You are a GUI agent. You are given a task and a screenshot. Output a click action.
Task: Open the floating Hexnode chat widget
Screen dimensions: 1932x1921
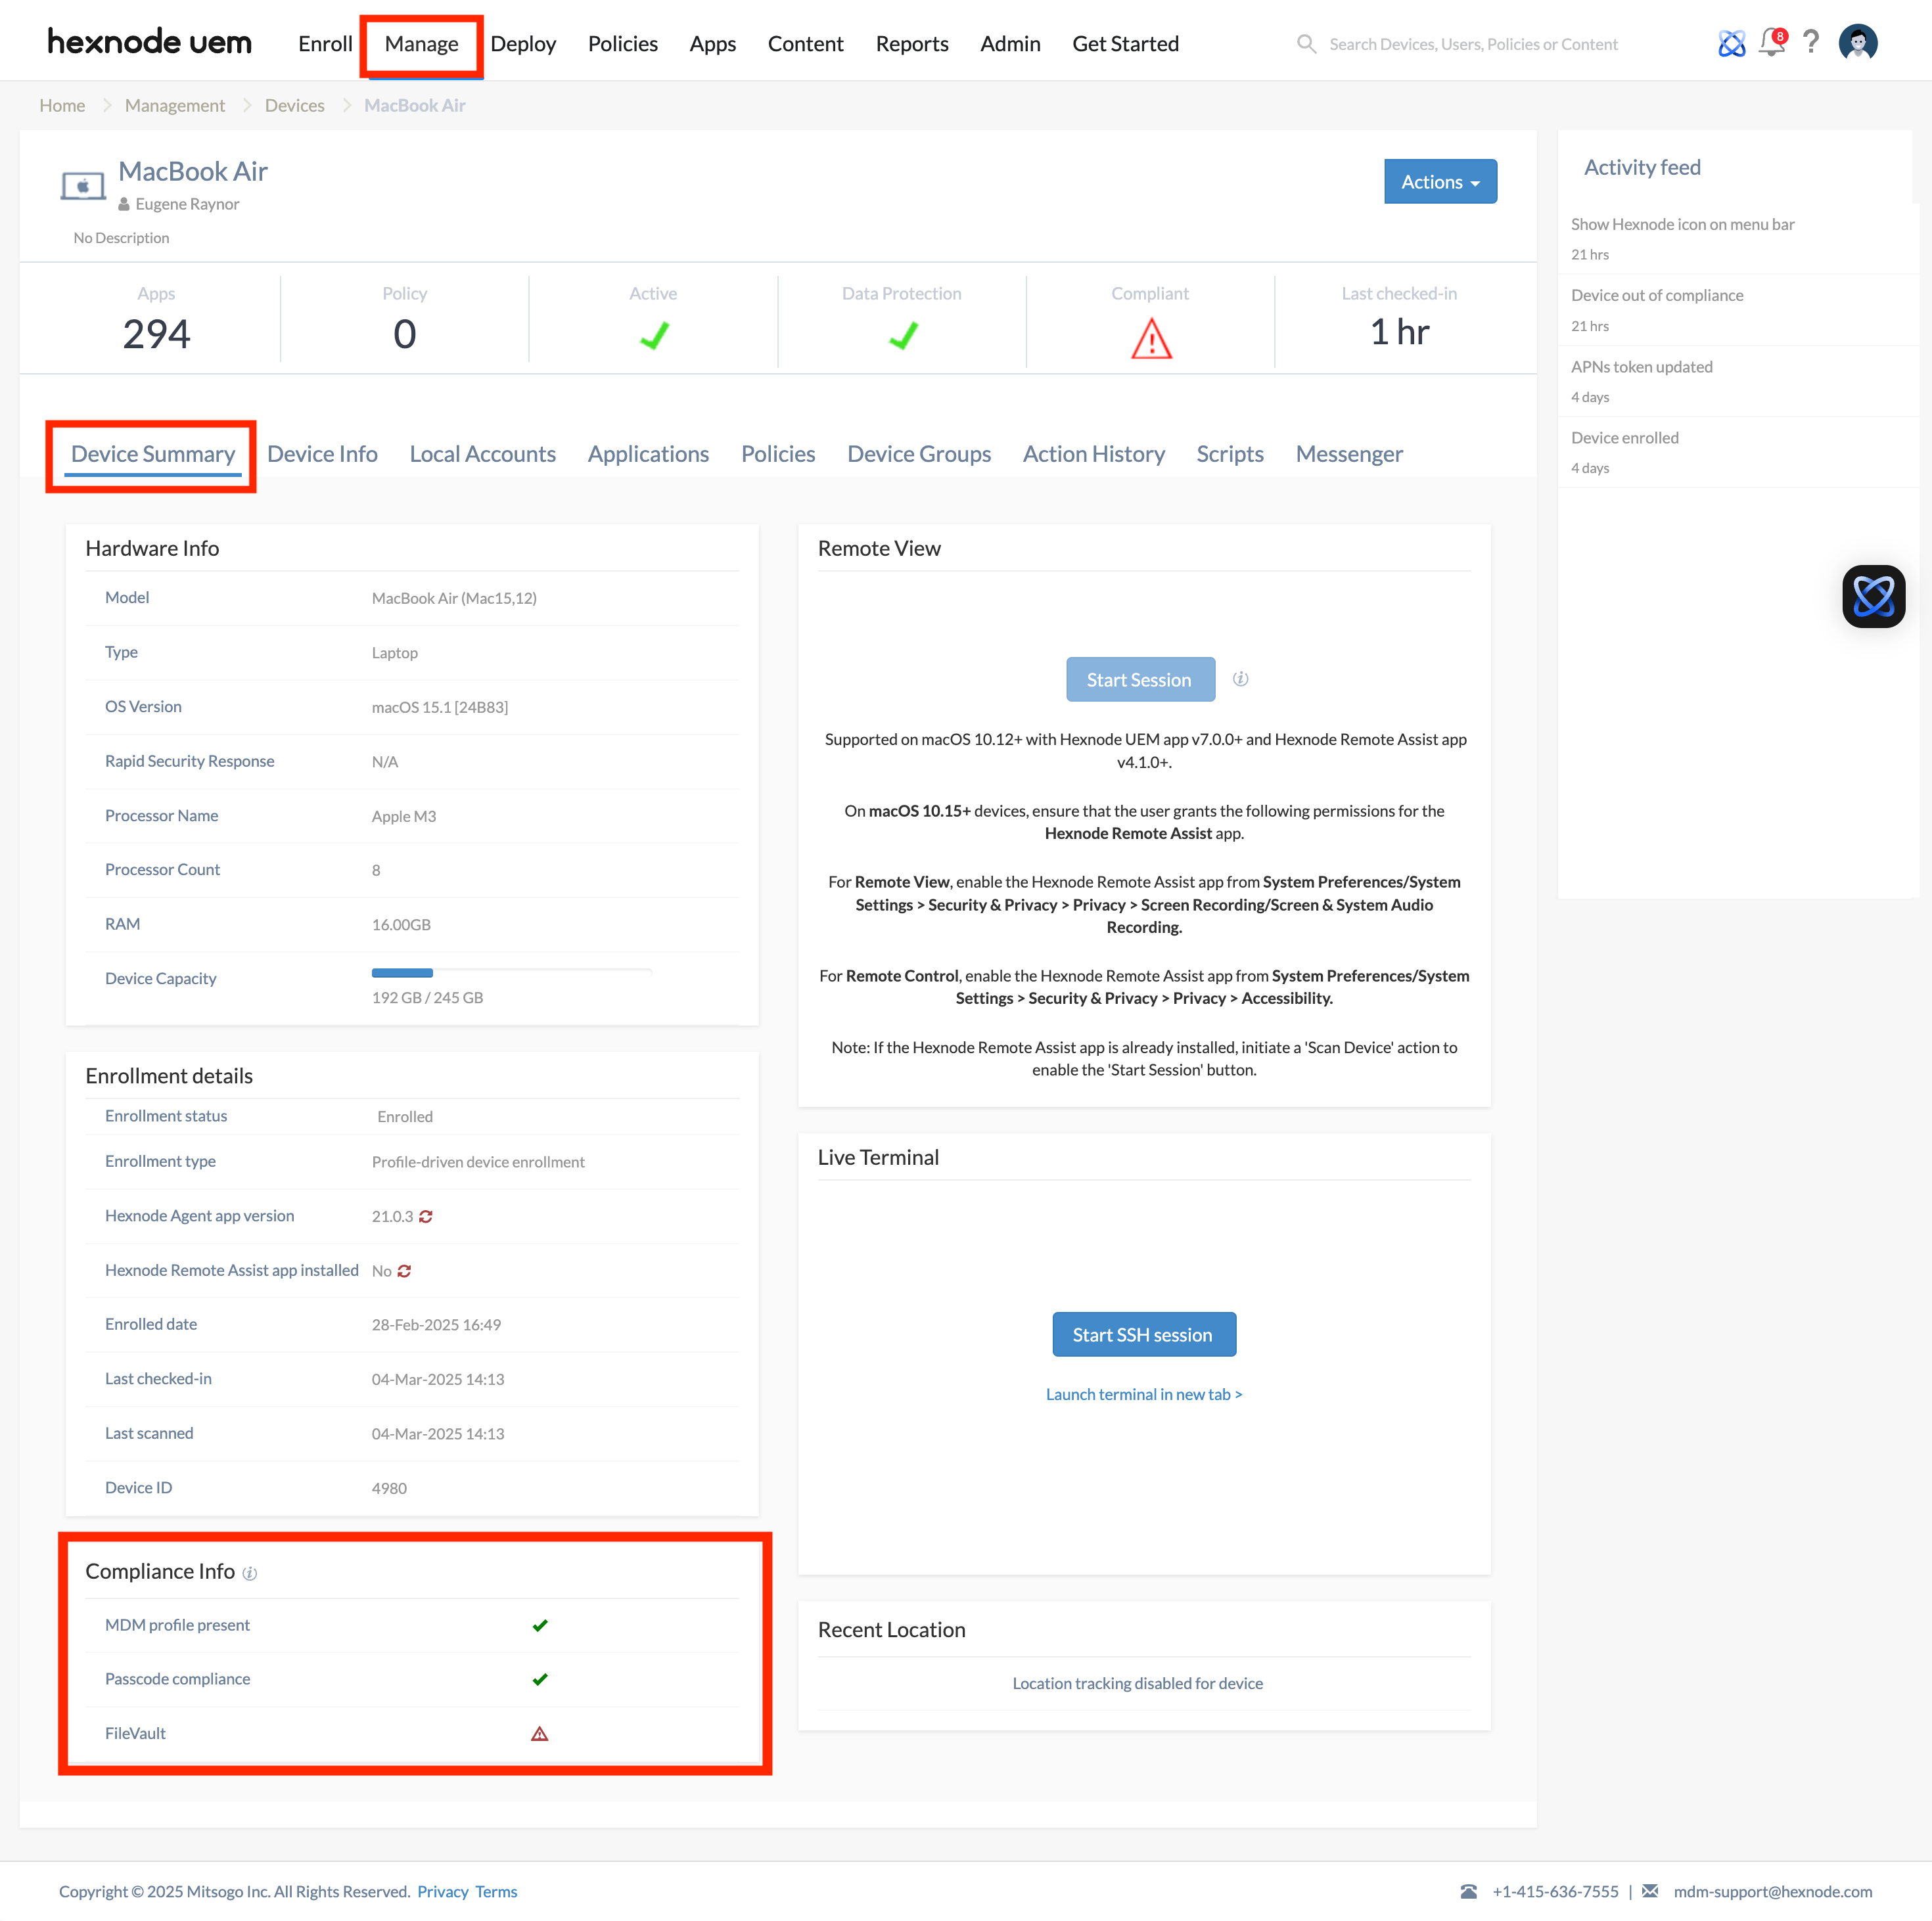1873,597
